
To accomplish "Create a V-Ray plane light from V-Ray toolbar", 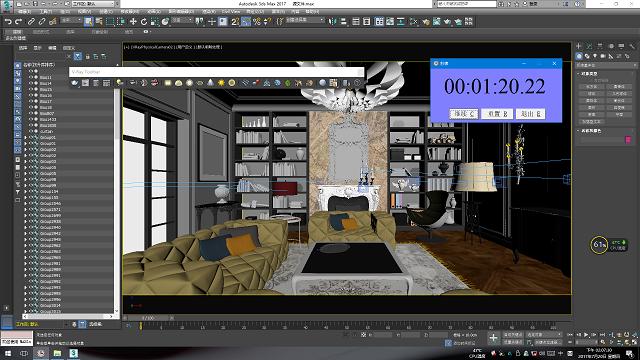I will (x=168, y=83).
